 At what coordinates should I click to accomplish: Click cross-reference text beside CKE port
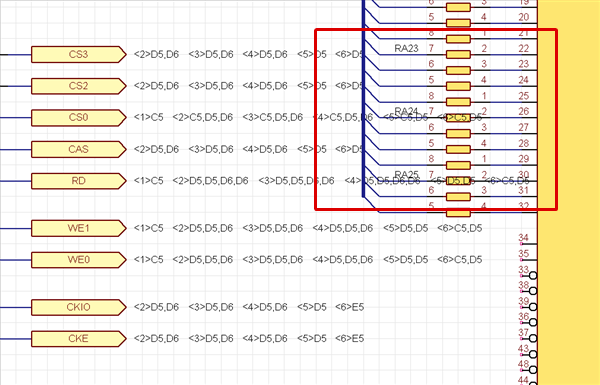(249, 339)
